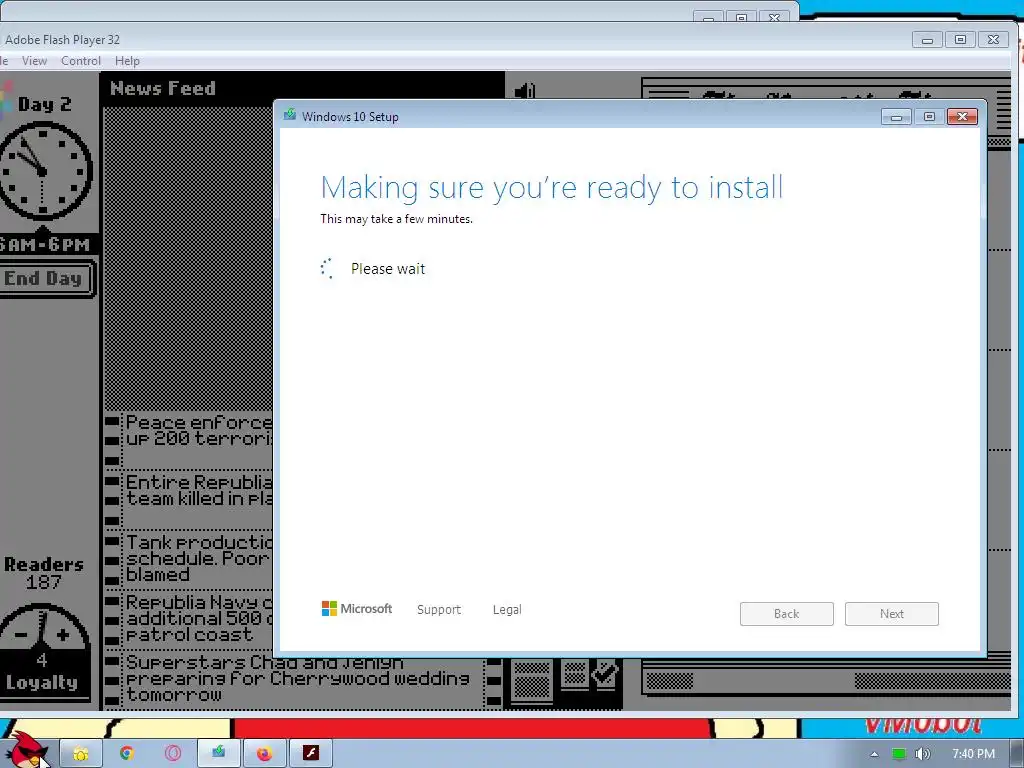Screen dimensions: 1024x768
Task: Switch to Windows 10 Setup taskbar icon
Action: (x=219, y=754)
